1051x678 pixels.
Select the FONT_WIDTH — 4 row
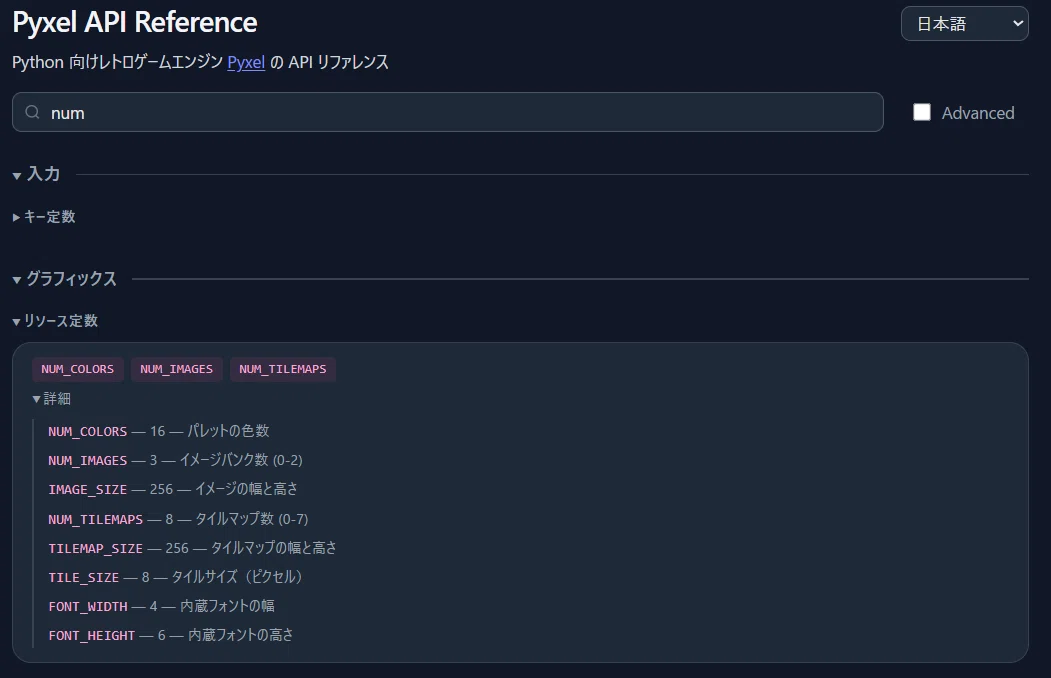tap(162, 606)
